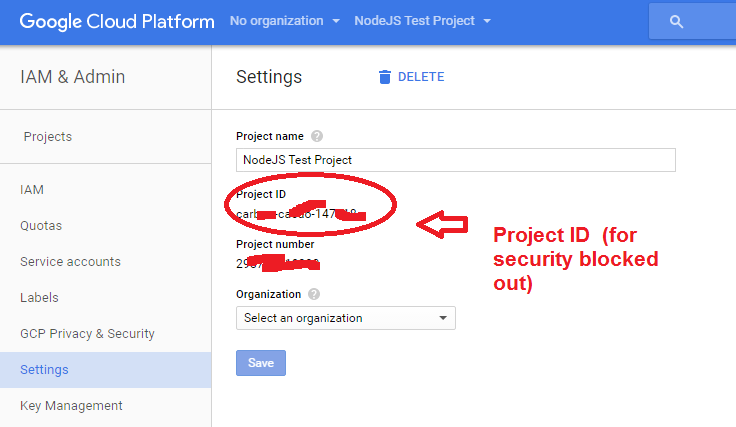Open the Quotas page
Screen dimensions: 736x427
[x=41, y=225]
